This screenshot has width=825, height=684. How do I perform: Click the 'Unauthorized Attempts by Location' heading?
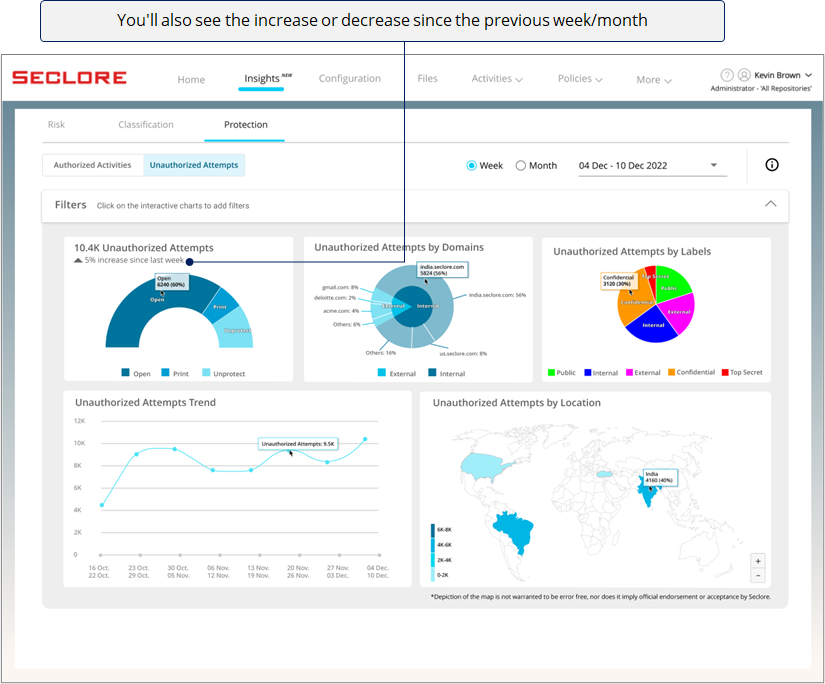(x=517, y=403)
